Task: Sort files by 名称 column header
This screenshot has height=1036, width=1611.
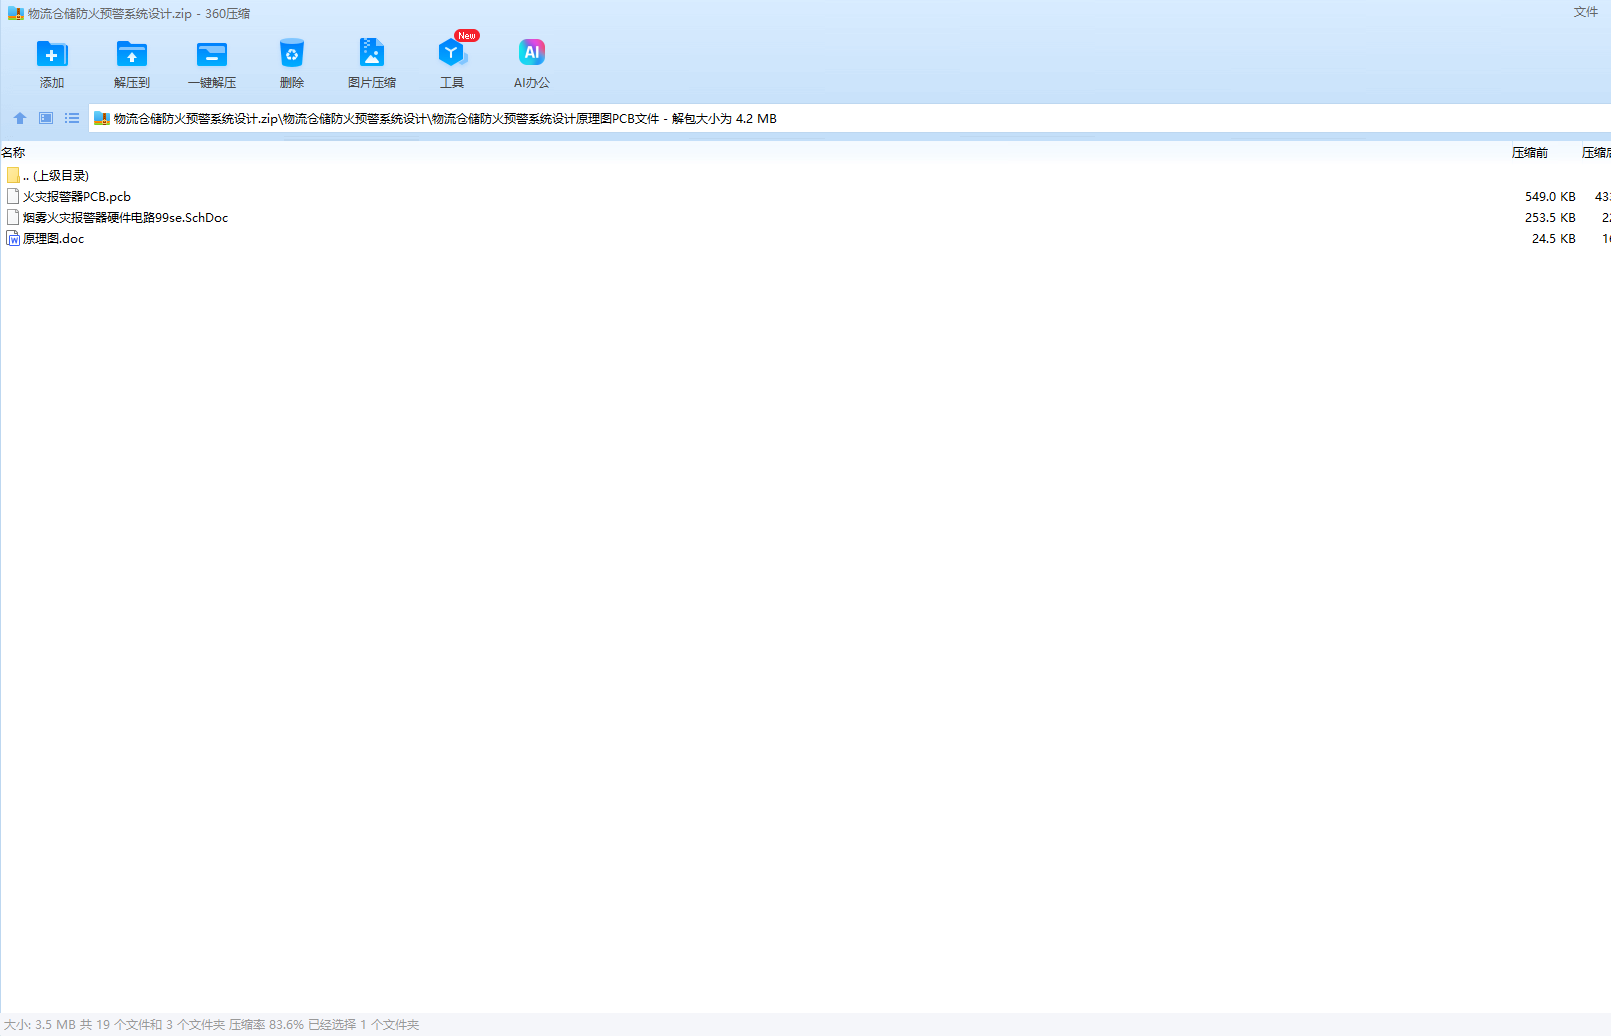Action: [14, 152]
